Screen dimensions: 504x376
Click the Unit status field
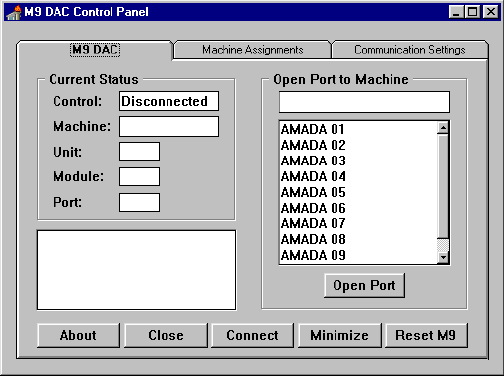(x=139, y=152)
